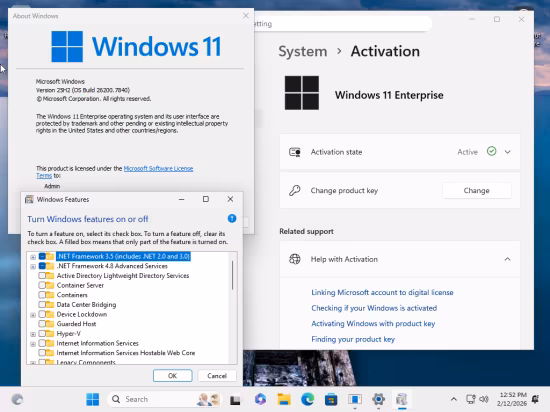Toggle .NET Framework 4.8 Advanced Services checkbox

tap(42, 266)
